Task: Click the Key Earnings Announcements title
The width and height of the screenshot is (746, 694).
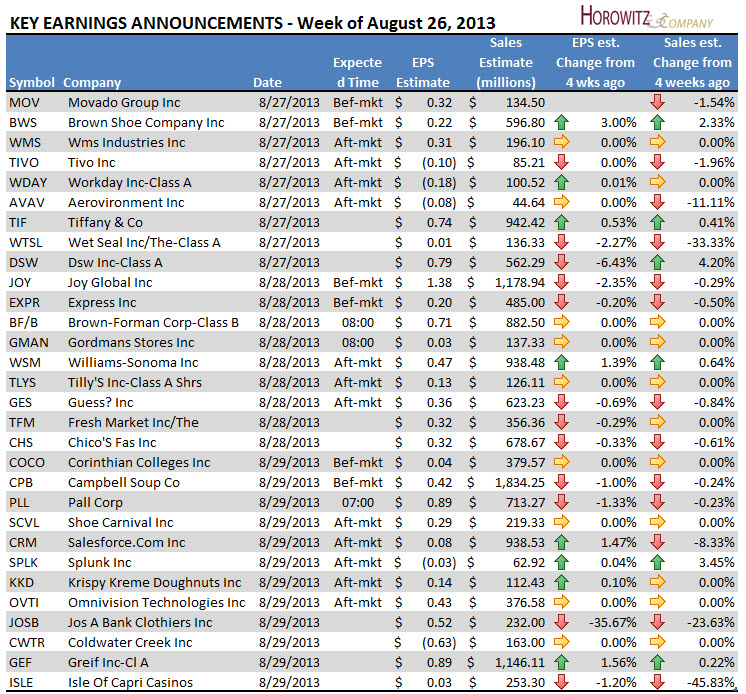Action: [253, 23]
